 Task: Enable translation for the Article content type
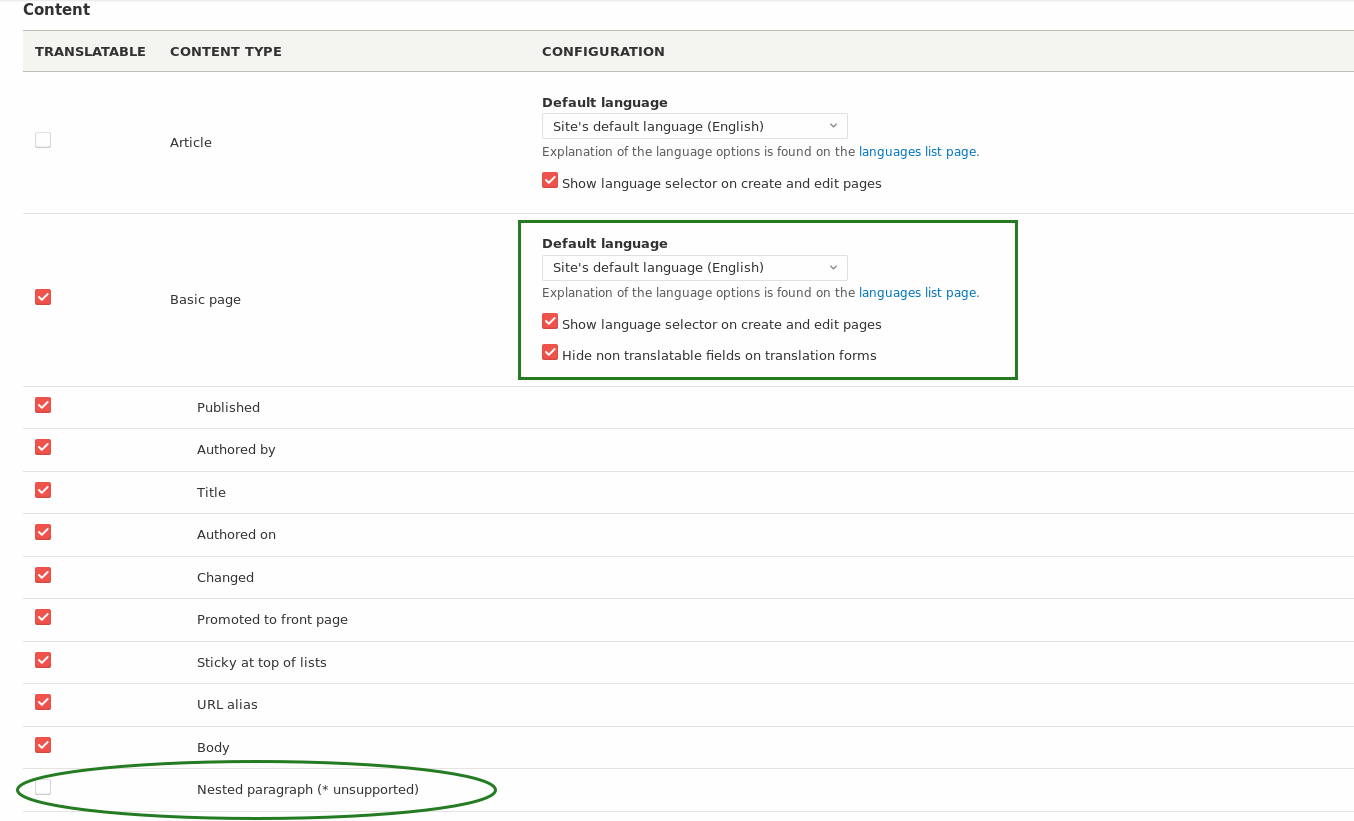(x=43, y=140)
